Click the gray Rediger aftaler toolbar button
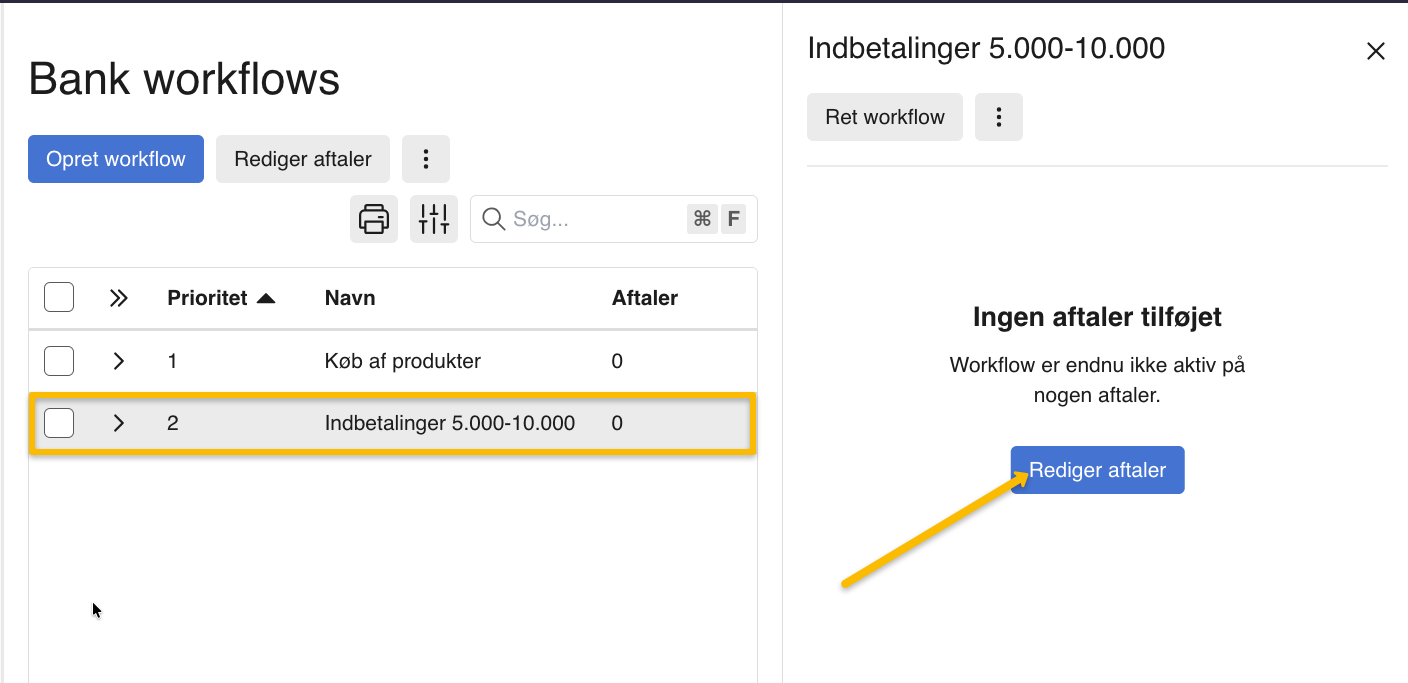 (x=303, y=159)
